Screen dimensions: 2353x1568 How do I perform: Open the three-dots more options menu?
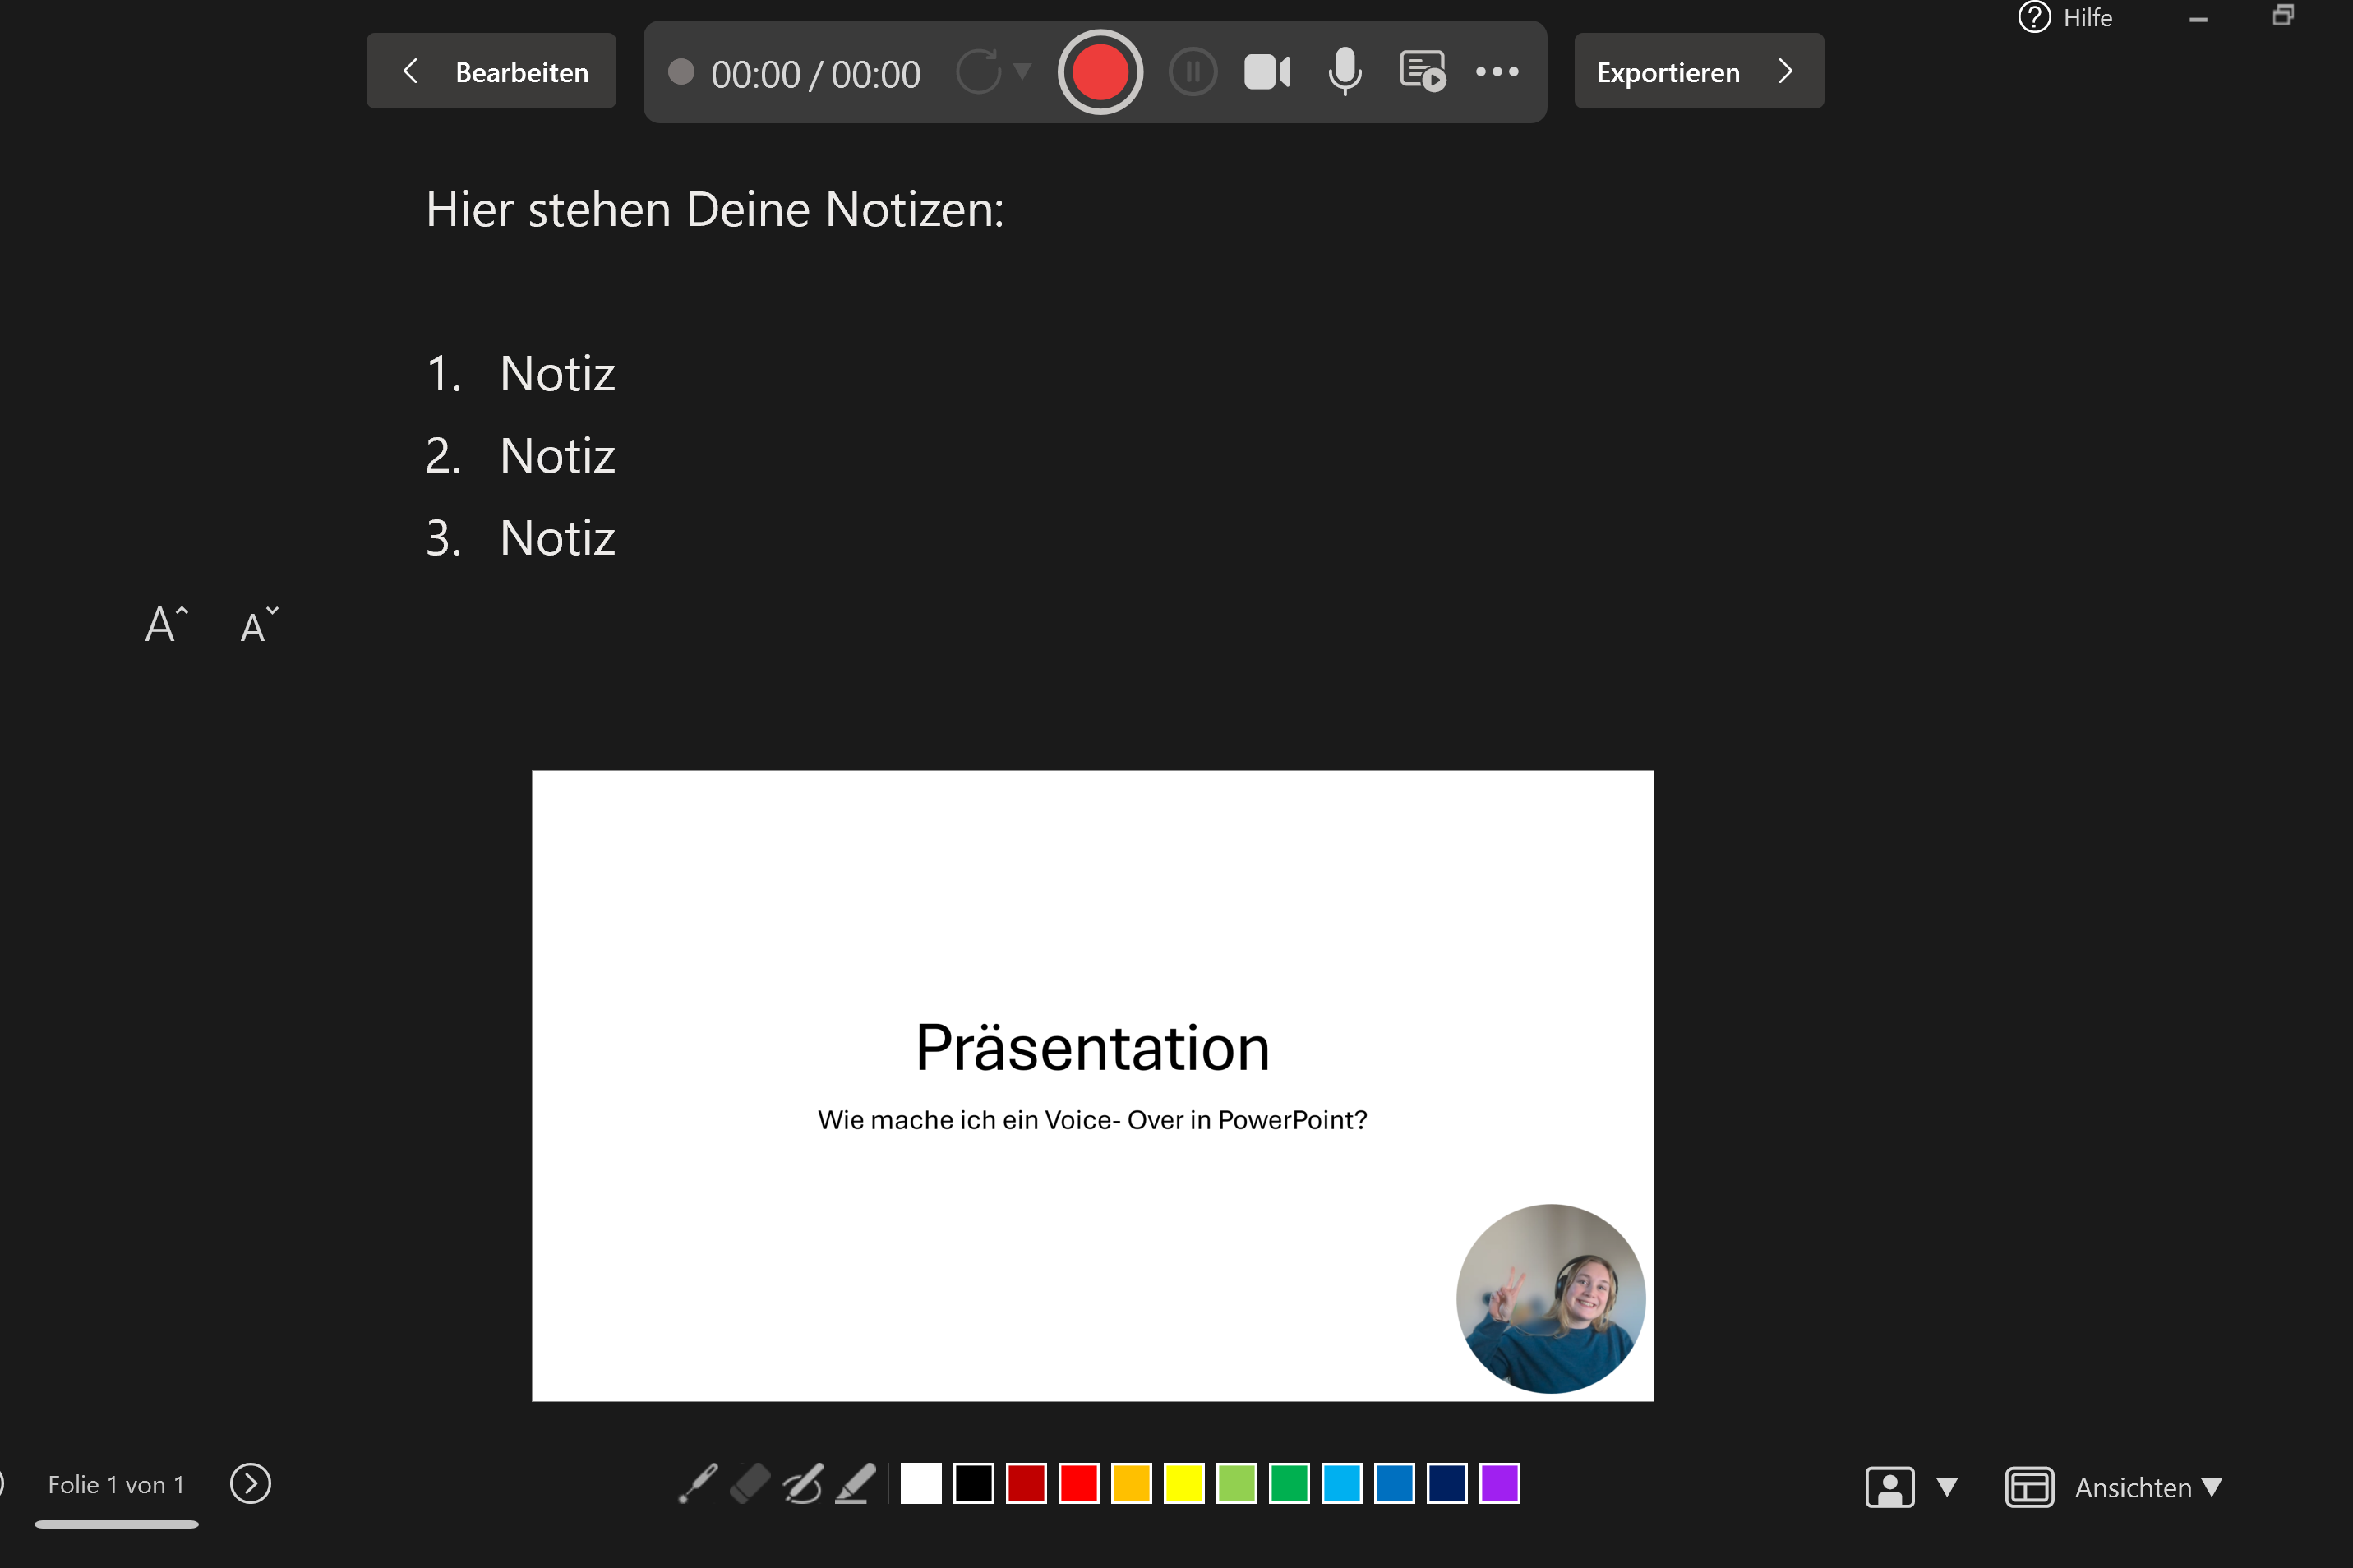coord(1497,72)
